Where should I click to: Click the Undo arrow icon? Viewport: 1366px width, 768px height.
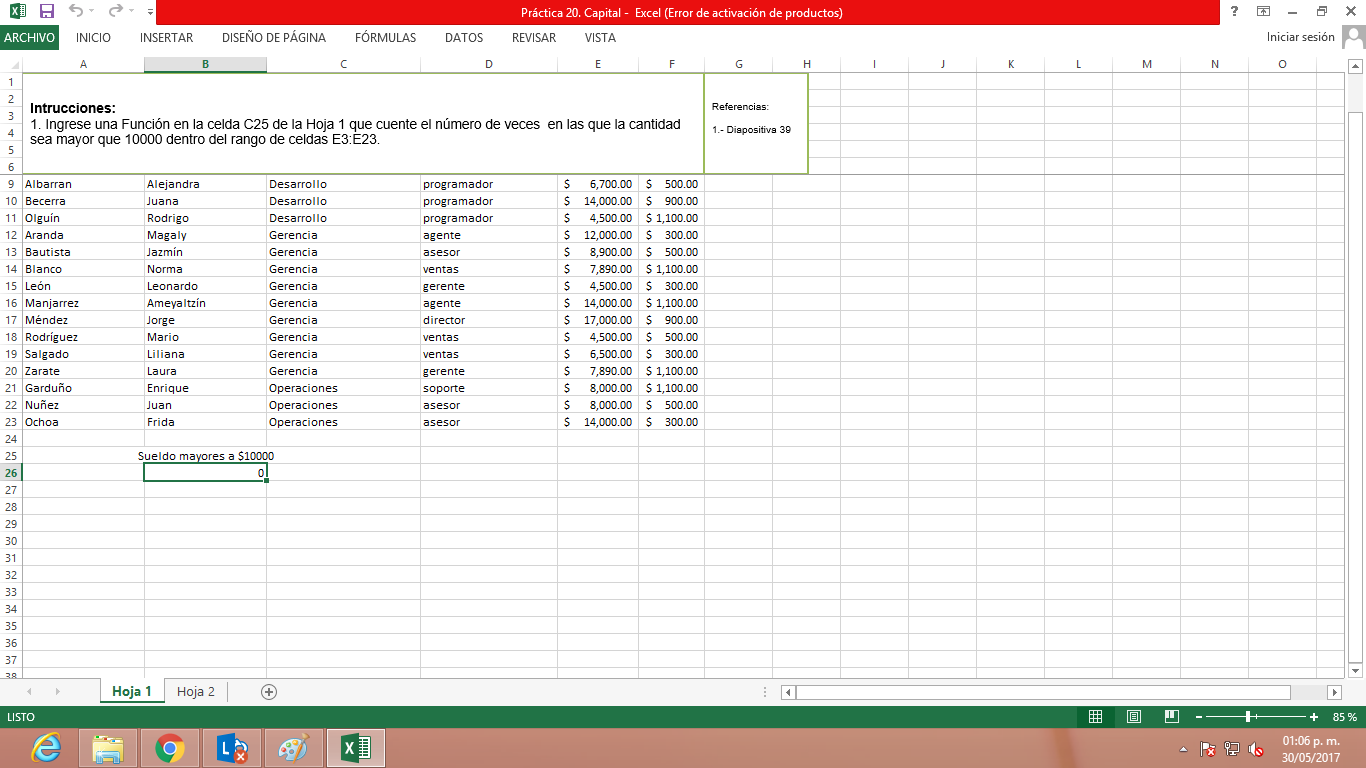coord(75,12)
